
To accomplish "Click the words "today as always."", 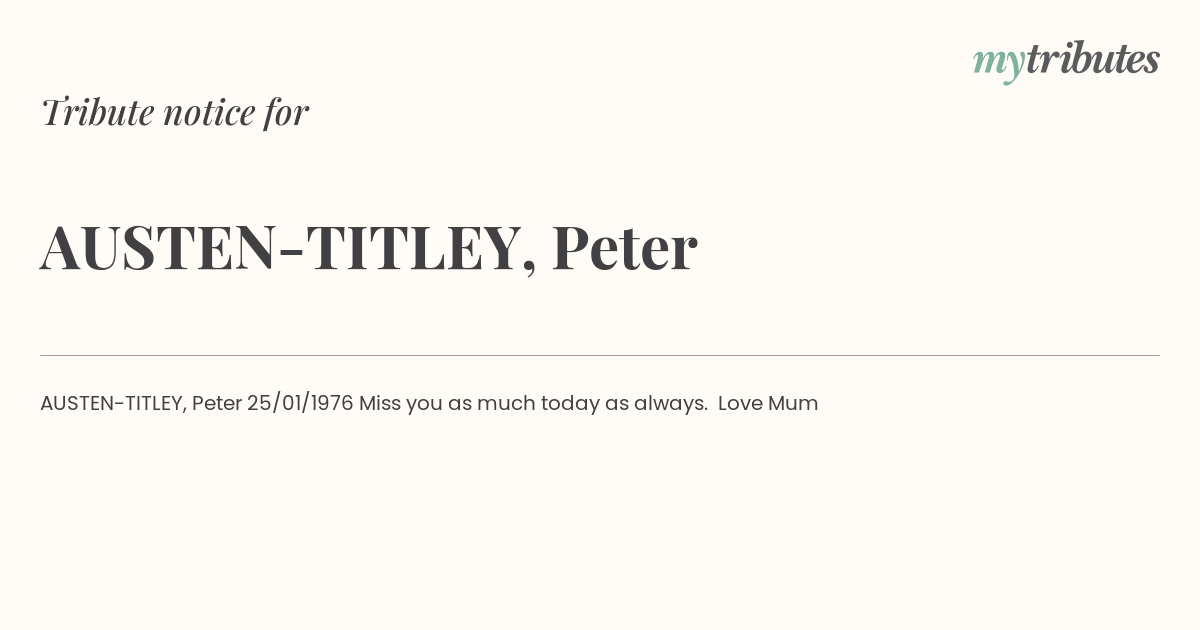I will click(x=625, y=403).
